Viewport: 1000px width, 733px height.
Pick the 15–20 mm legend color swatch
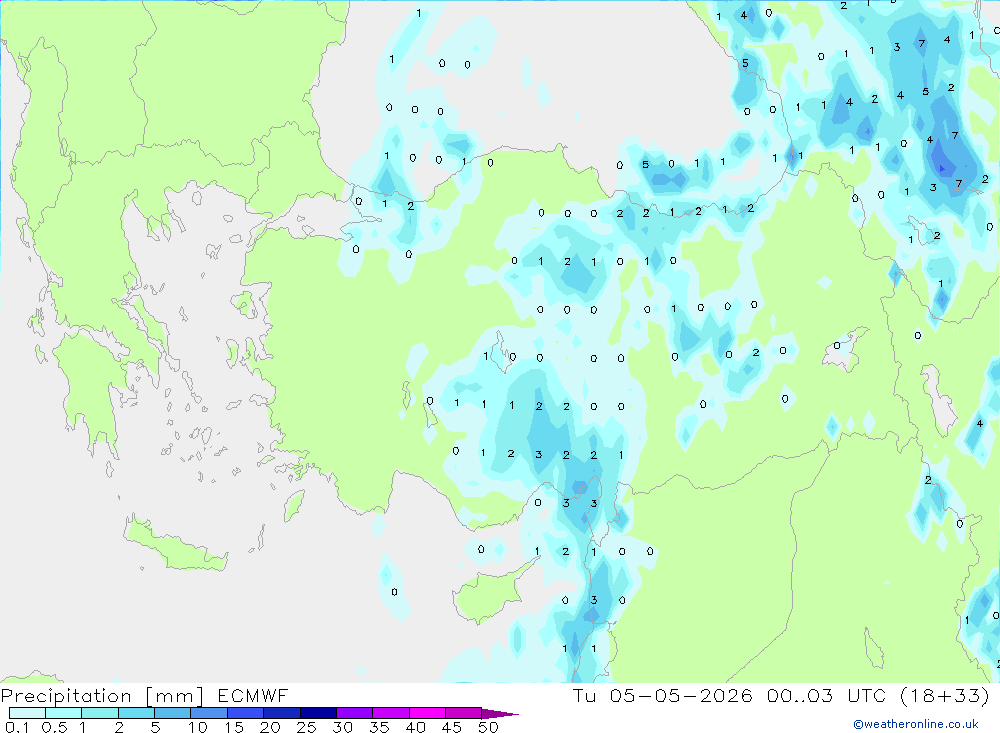click(246, 713)
